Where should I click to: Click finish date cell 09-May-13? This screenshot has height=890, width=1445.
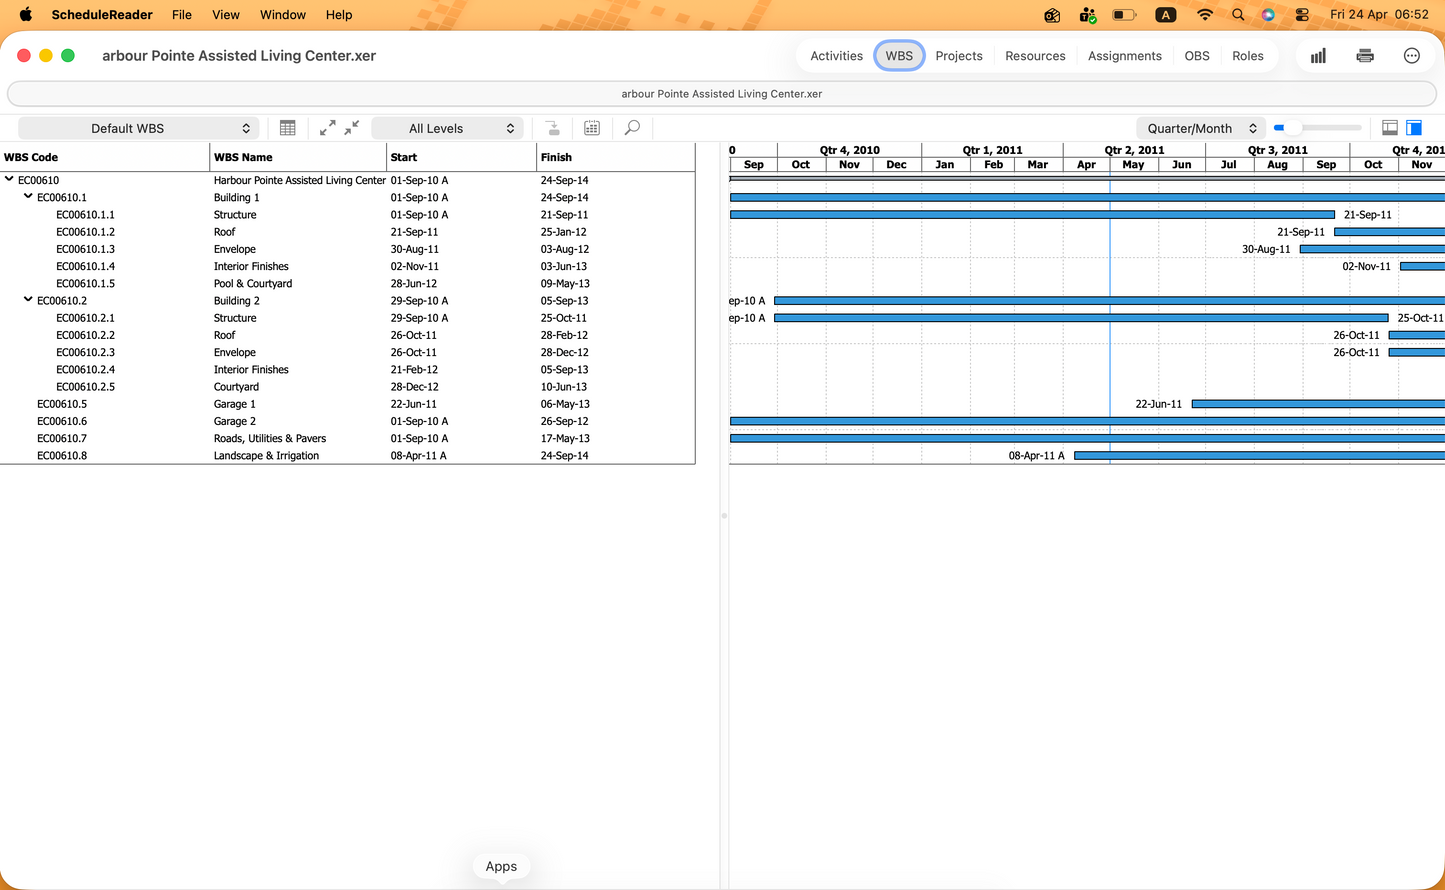click(x=565, y=284)
